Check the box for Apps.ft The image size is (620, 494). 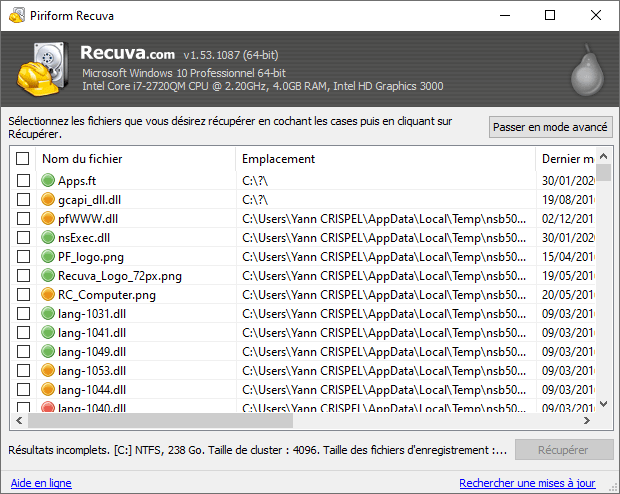(x=23, y=180)
